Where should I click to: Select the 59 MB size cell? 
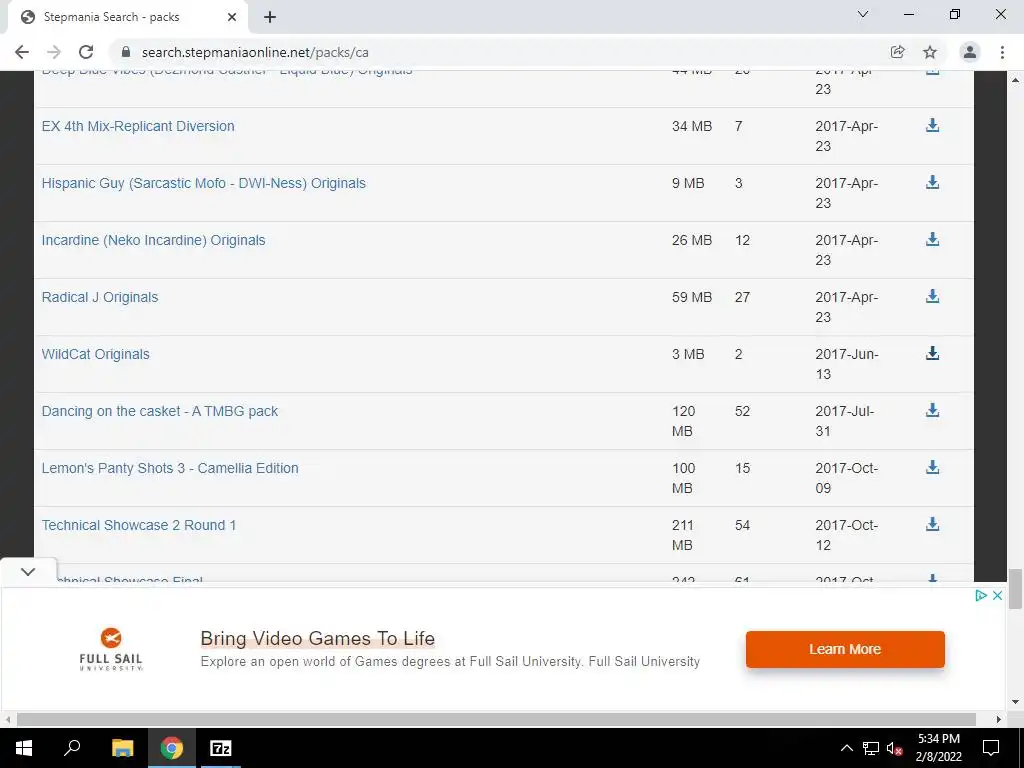point(692,297)
